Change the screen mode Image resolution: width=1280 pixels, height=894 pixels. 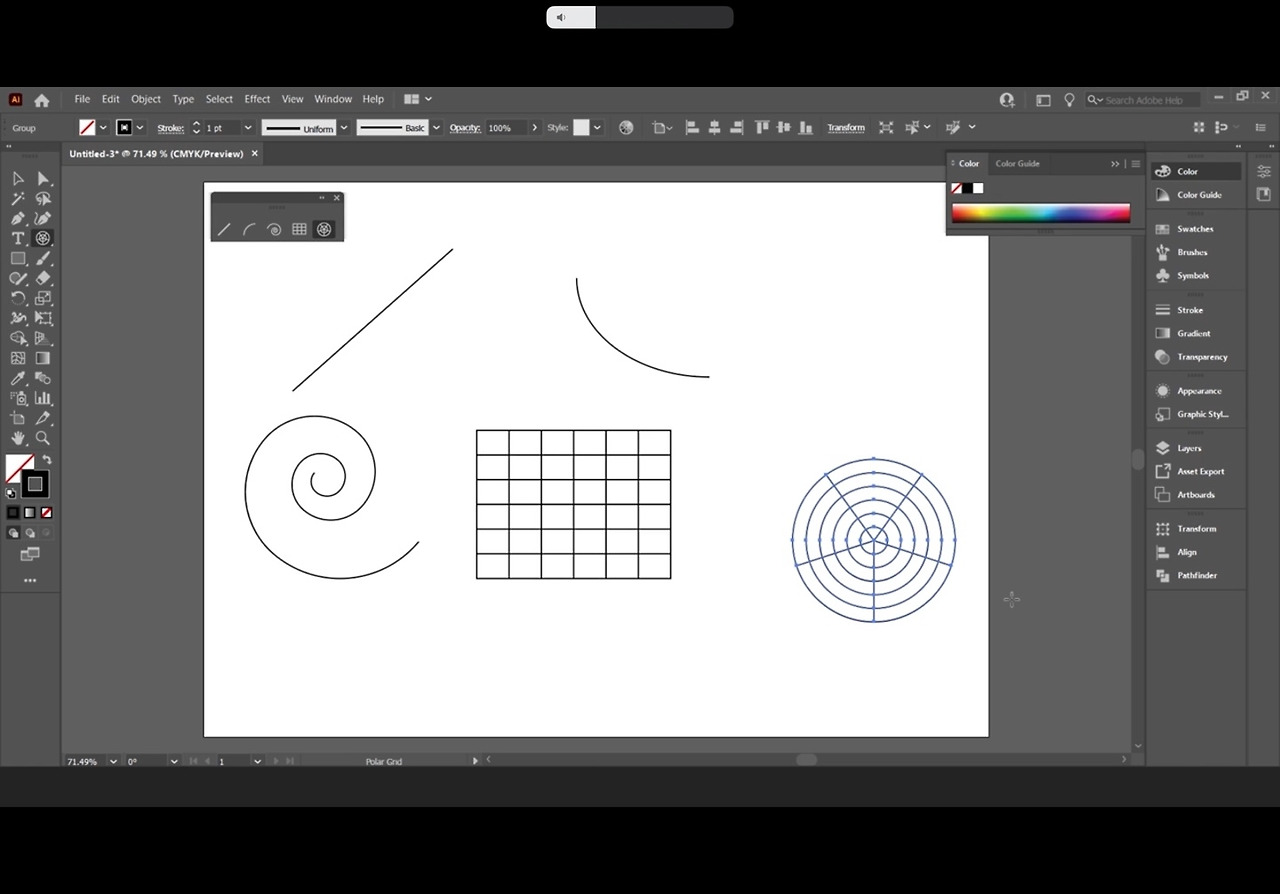click(30, 554)
